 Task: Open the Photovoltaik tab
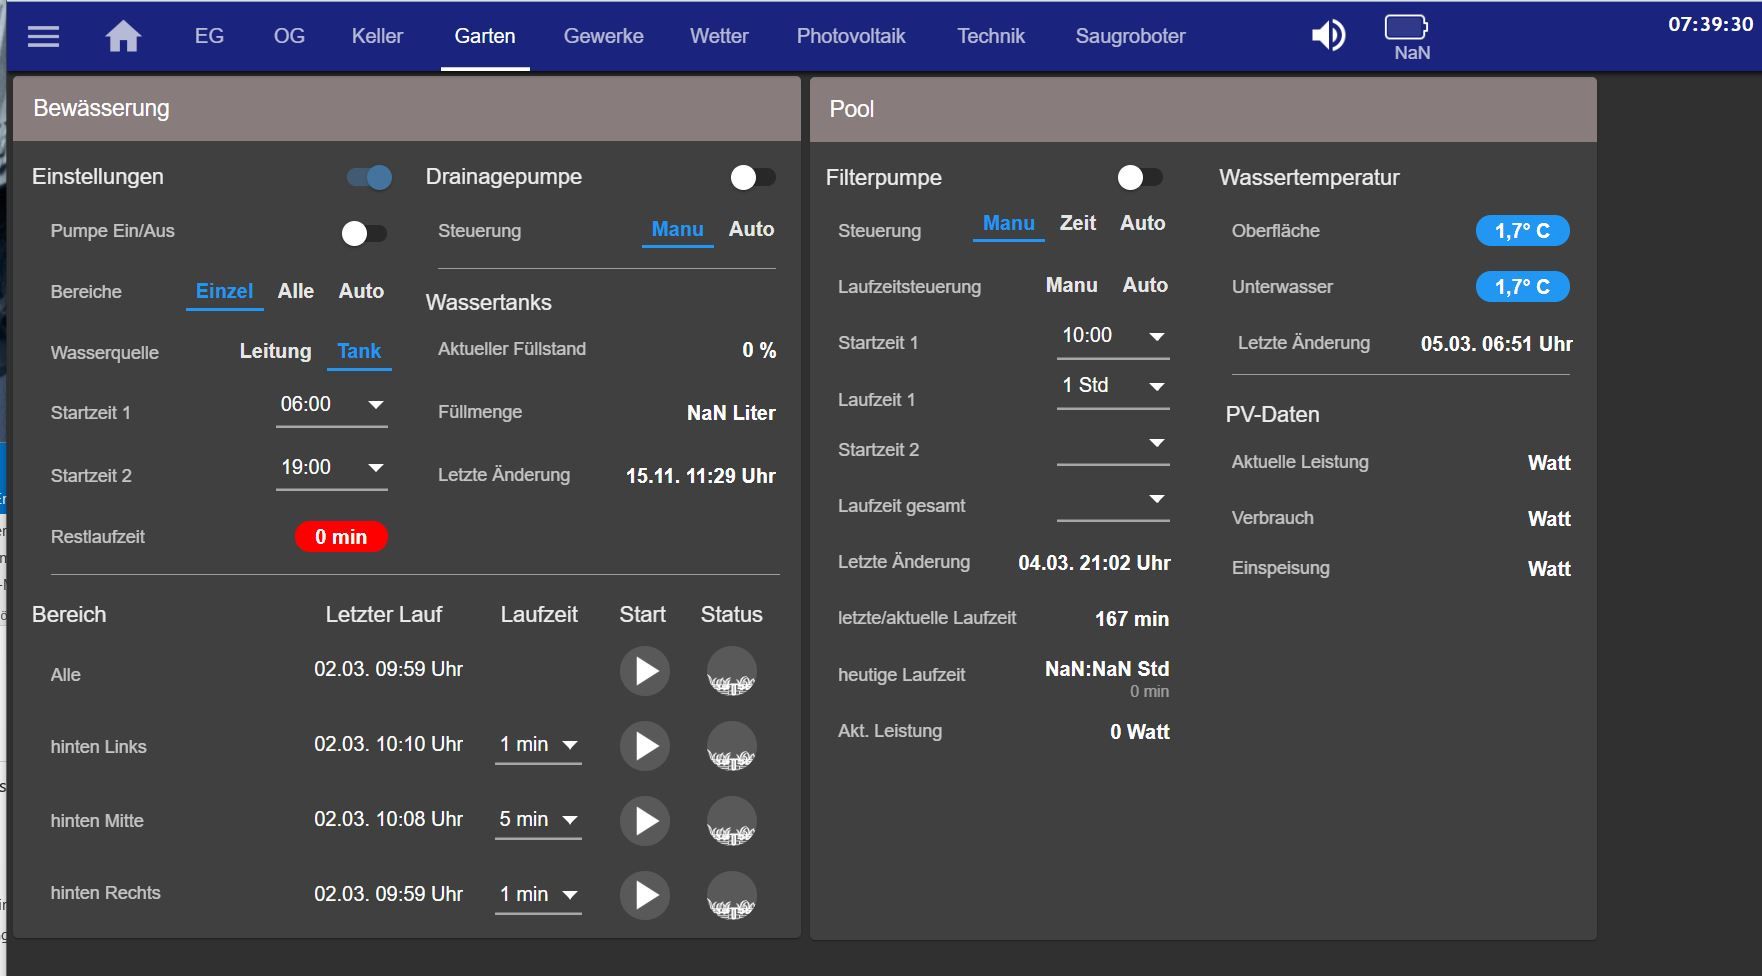(851, 36)
